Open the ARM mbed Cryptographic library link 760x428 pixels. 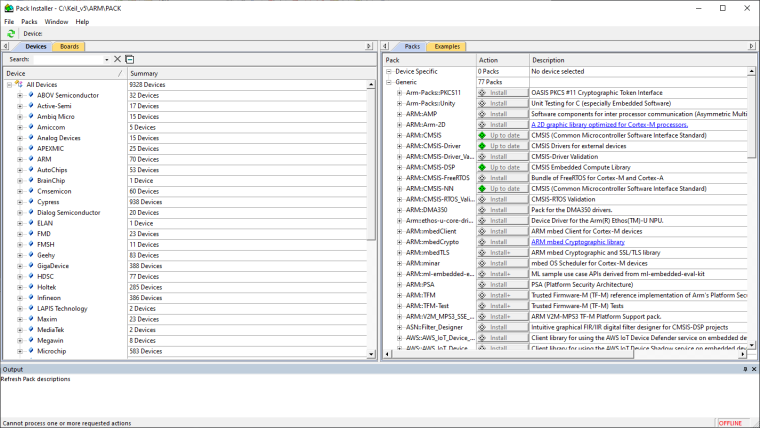(x=578, y=242)
